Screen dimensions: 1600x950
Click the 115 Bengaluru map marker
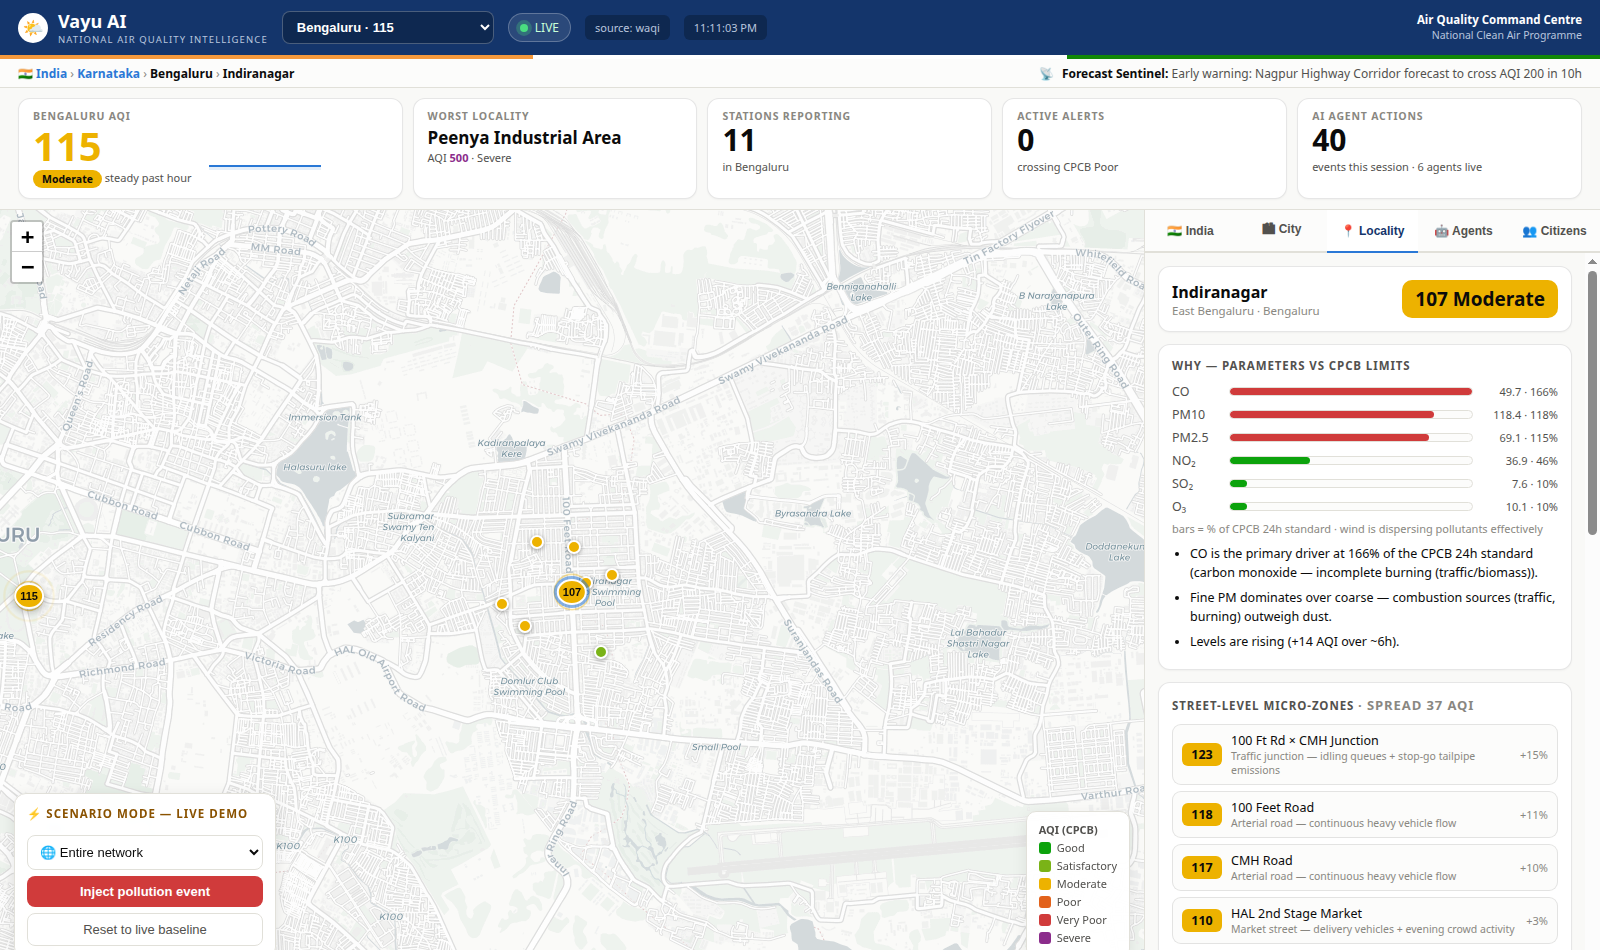(x=29, y=596)
